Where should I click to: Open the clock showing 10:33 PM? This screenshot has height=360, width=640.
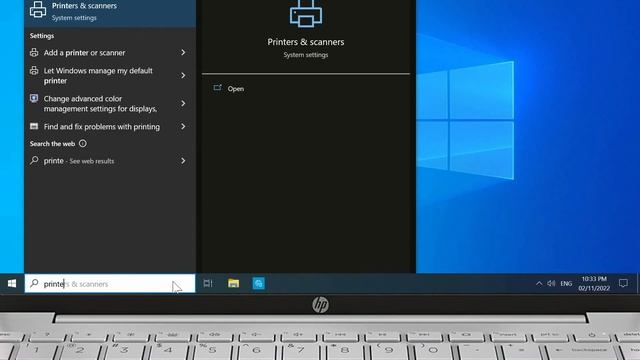tap(594, 283)
